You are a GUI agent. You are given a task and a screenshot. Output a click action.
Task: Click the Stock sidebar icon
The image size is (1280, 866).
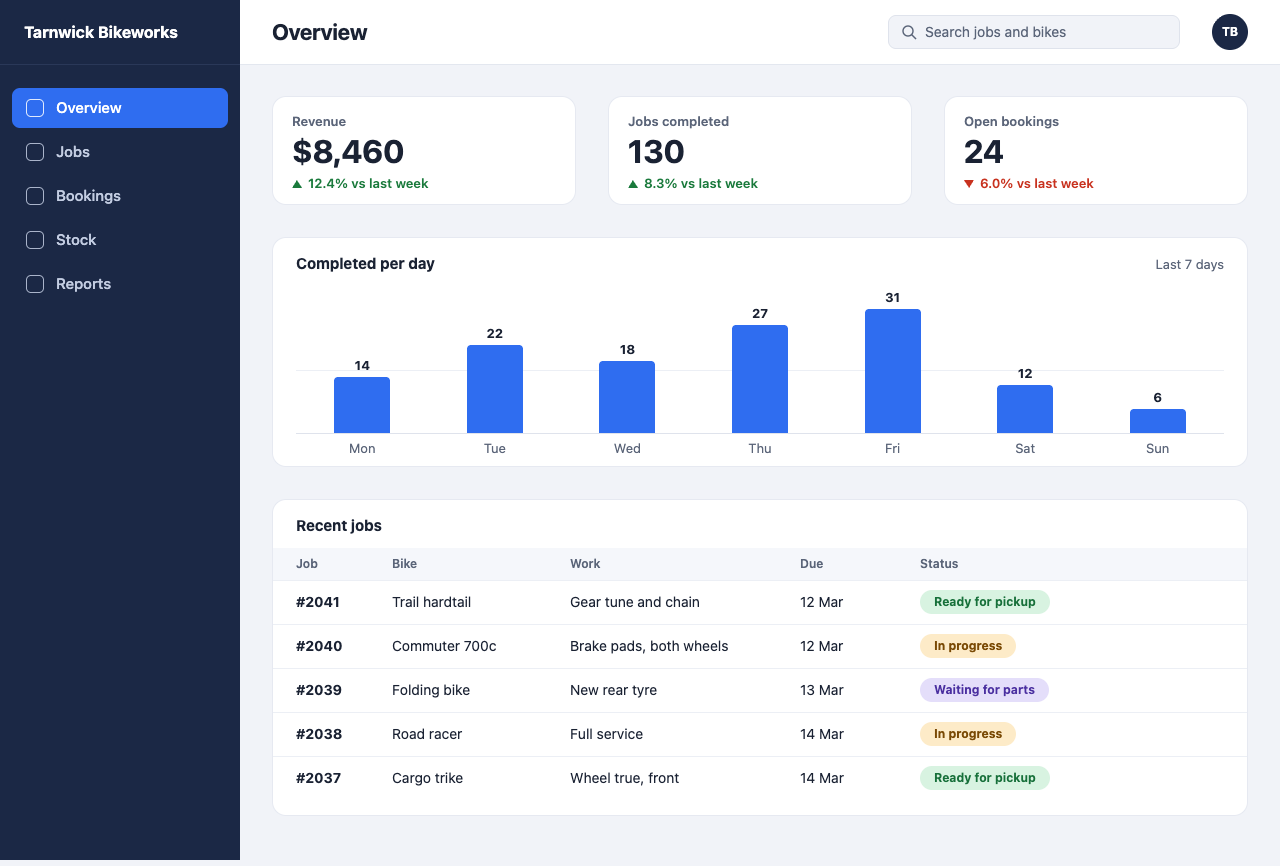(35, 240)
